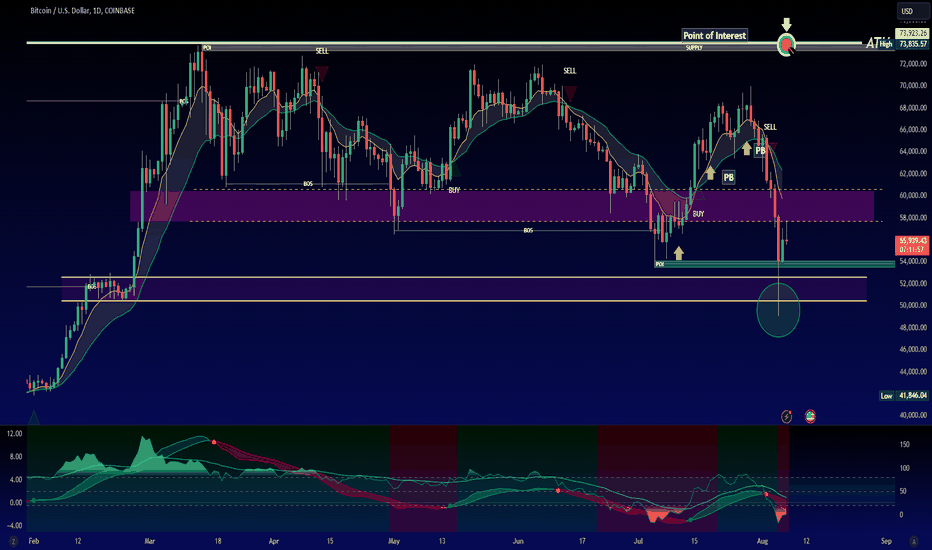The image size is (932, 550).
Task: Select the POI label at the March high
Action: tap(207, 48)
